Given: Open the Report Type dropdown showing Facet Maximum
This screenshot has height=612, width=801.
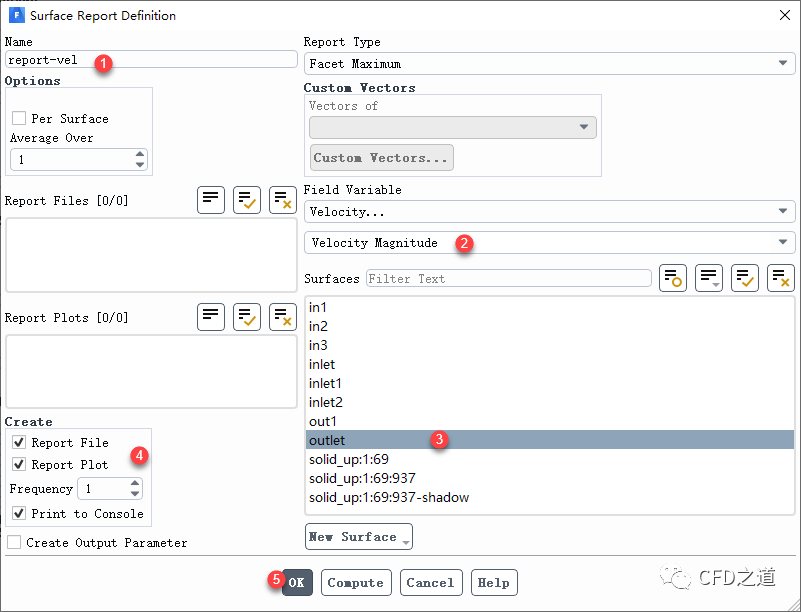Looking at the screenshot, I should coord(549,63).
